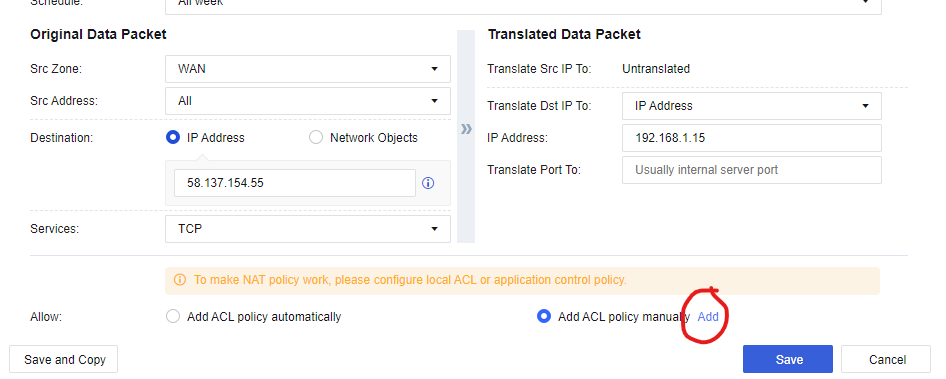946x379 pixels.
Task: Click the translated IP Address 192.168.1.15 field
Action: pyautogui.click(x=752, y=138)
